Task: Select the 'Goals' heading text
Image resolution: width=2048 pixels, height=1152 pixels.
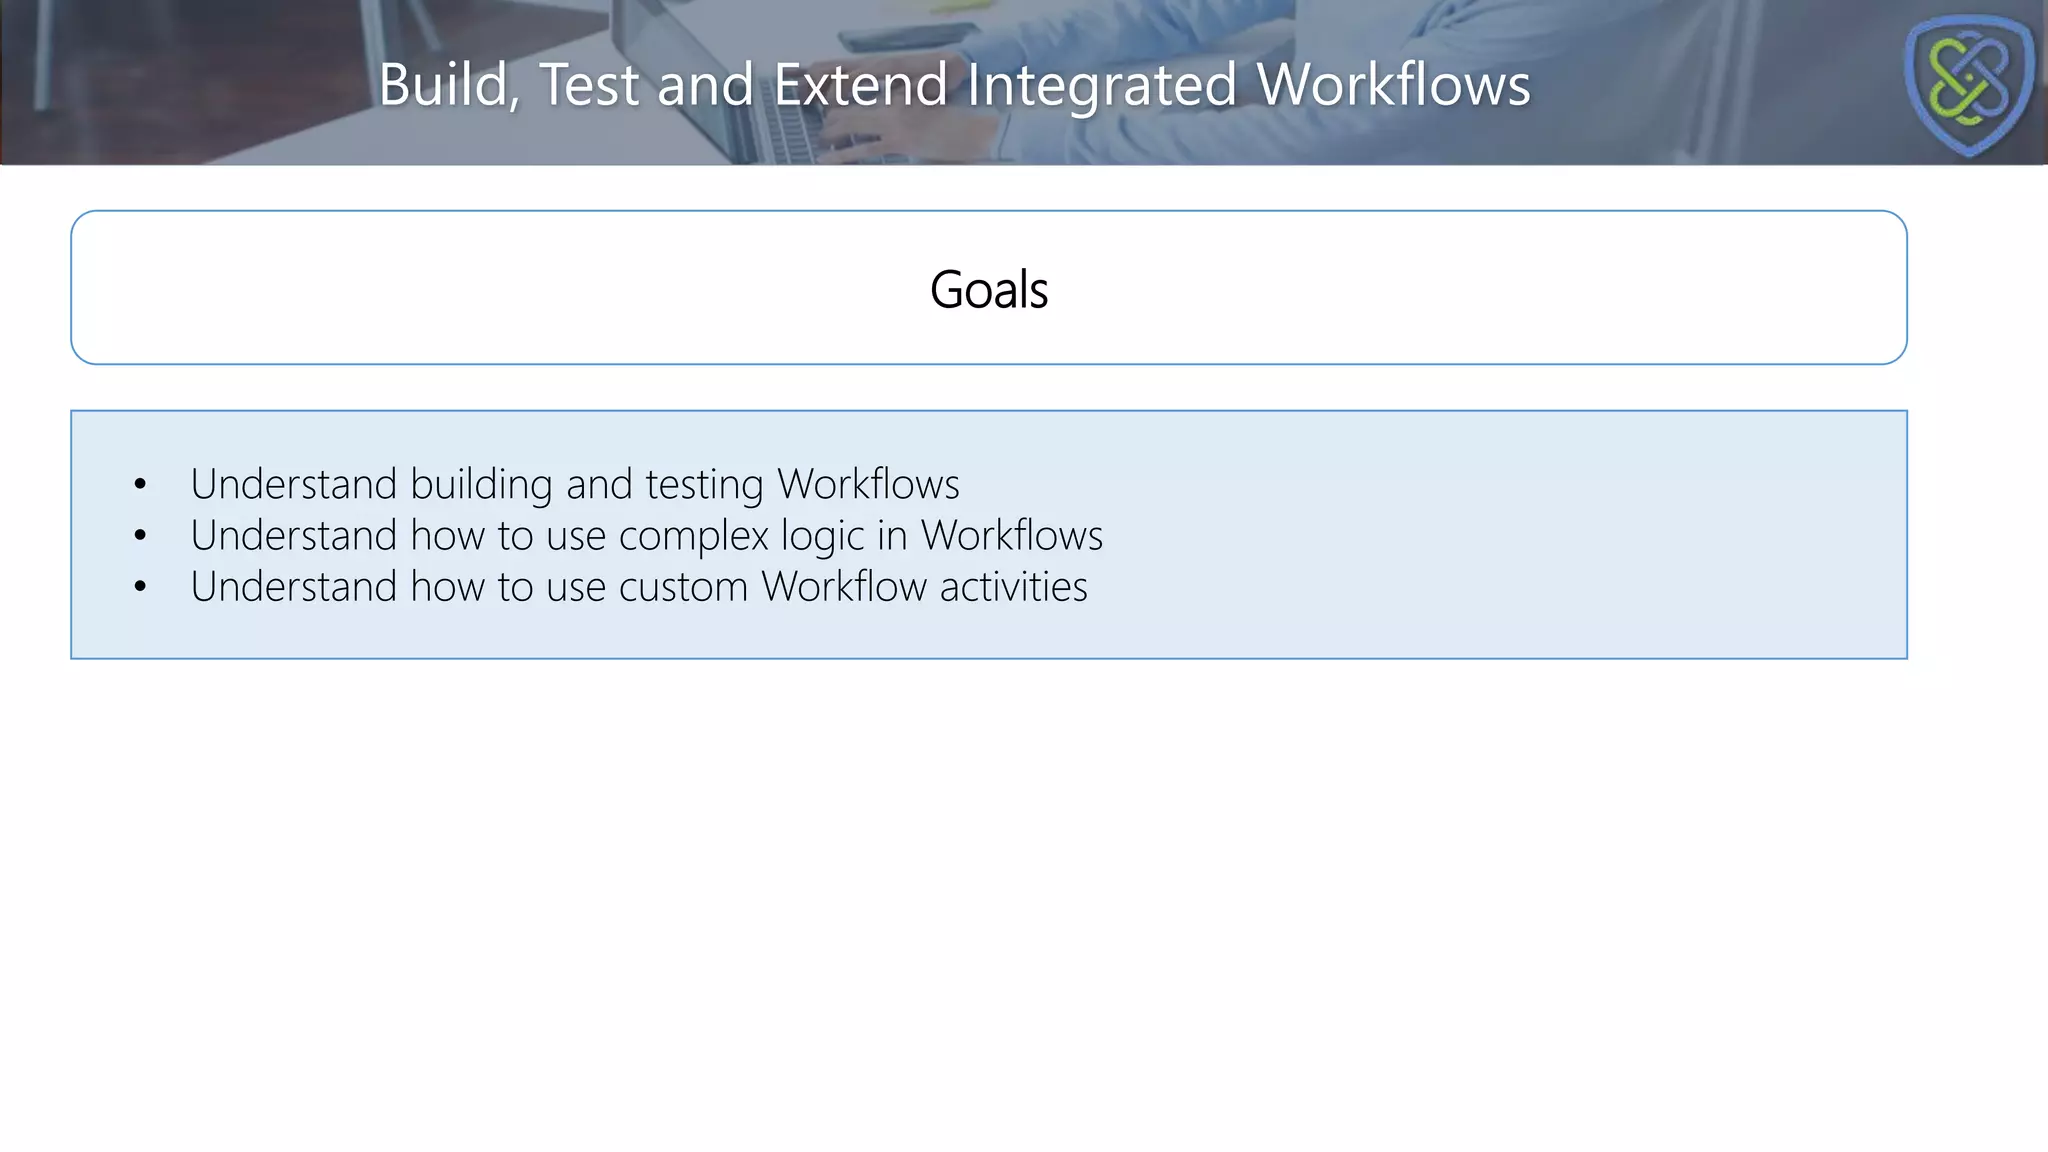Action: click(988, 290)
